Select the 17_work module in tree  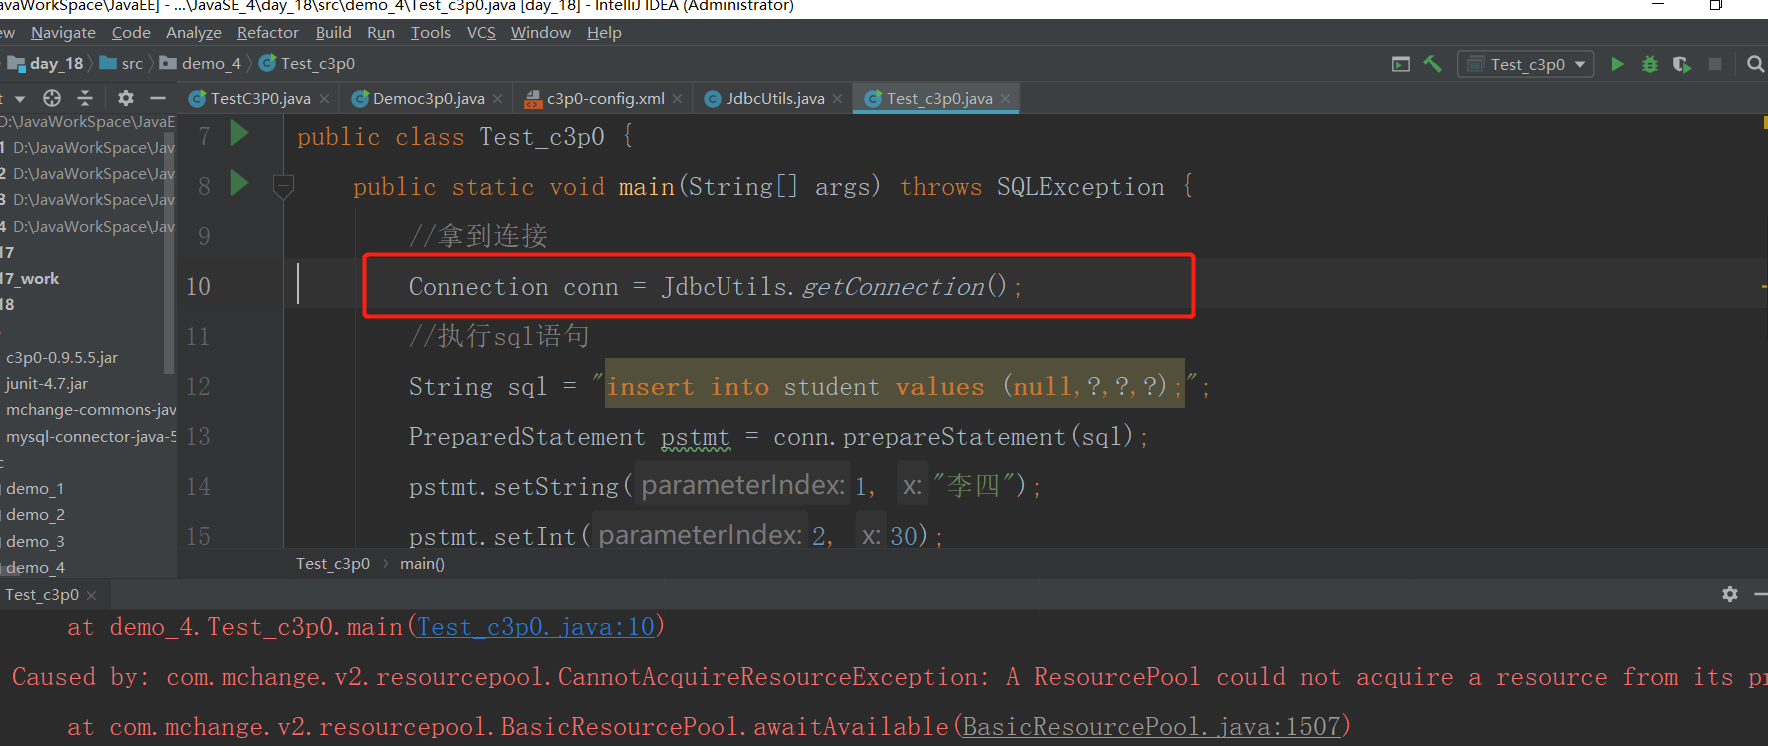point(30,279)
